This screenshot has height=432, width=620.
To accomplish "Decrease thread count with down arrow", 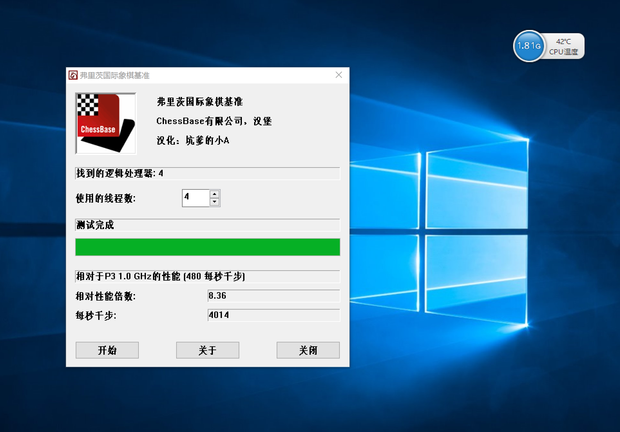I will pyautogui.click(x=214, y=202).
